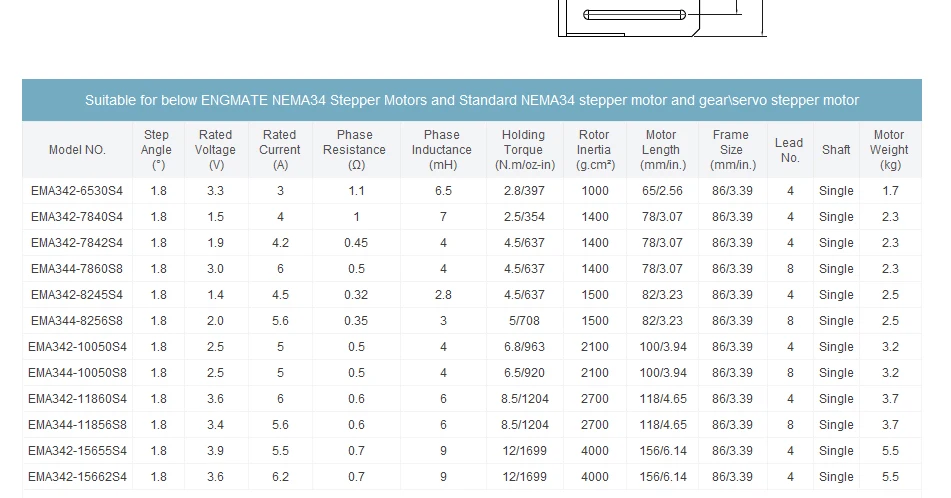Select model EMA344-11856S8
Viewport: 951px width, 498px height.
[x=77, y=425]
